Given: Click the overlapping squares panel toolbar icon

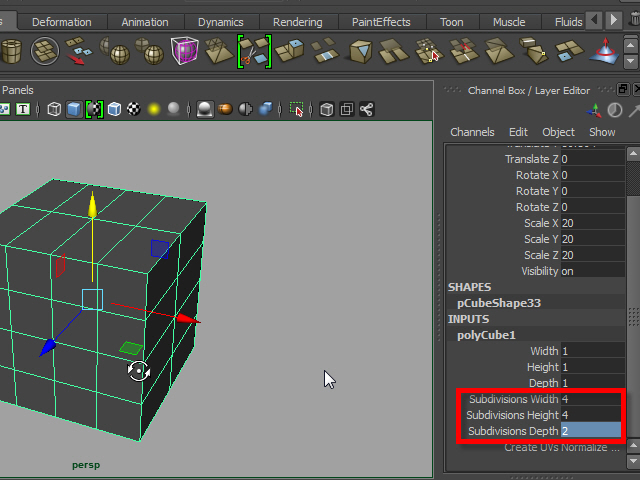Looking at the screenshot, I should (347, 109).
